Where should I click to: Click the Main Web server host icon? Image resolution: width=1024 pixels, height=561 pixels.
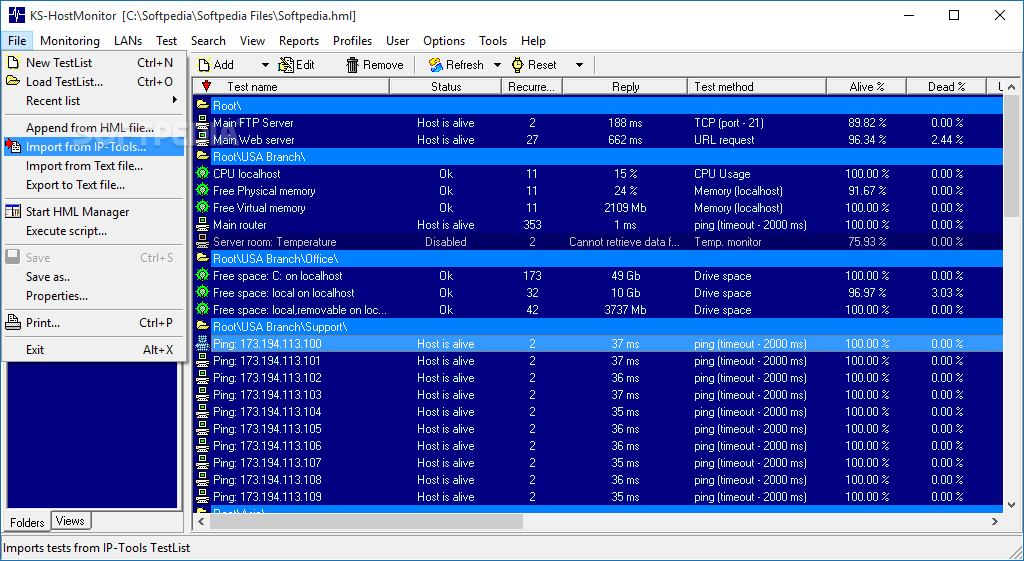click(x=202, y=140)
